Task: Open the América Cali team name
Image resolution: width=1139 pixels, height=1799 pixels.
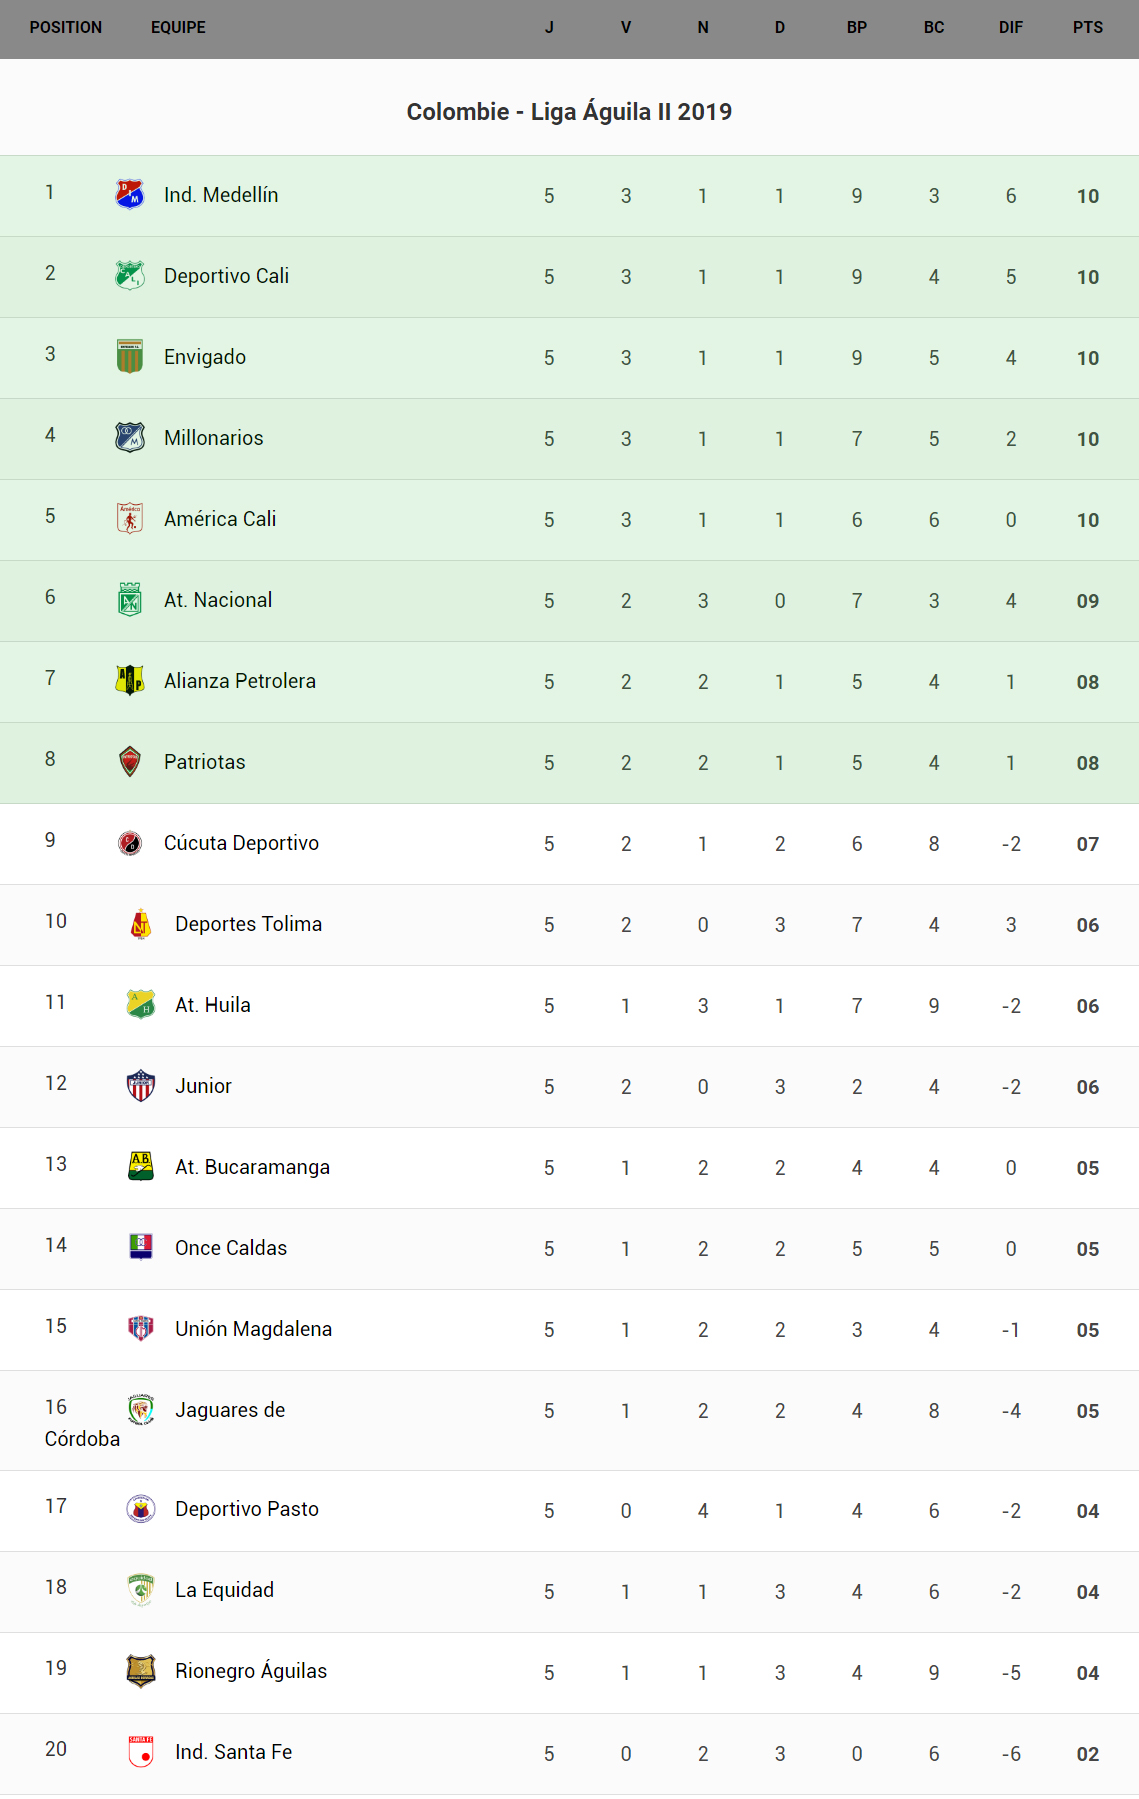Action: pos(220,519)
